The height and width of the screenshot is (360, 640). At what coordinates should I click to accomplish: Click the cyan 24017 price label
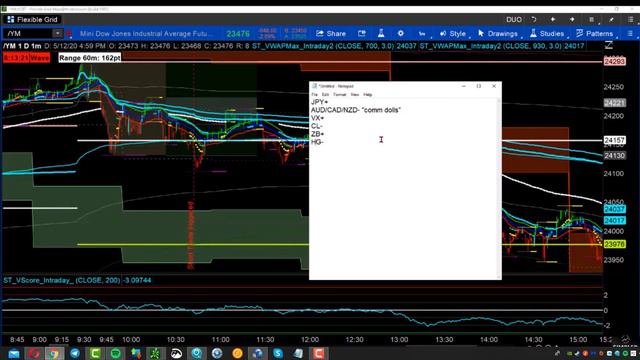tap(614, 220)
